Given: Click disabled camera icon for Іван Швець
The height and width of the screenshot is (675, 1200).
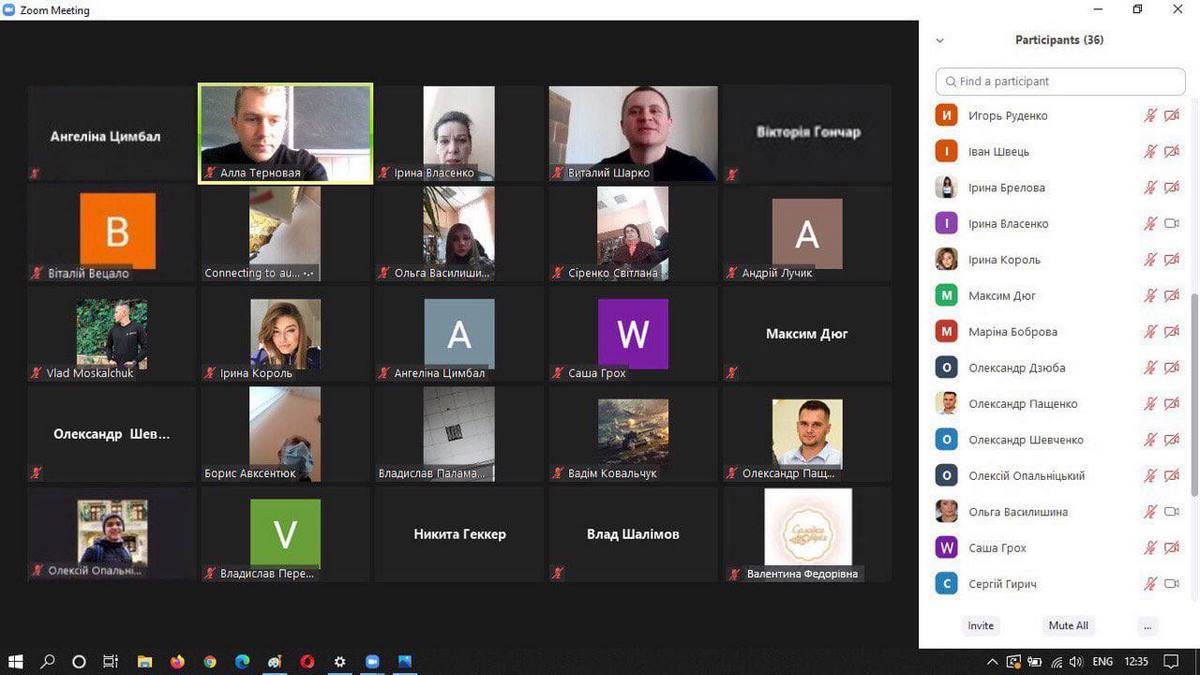Looking at the screenshot, I should [1172, 152].
